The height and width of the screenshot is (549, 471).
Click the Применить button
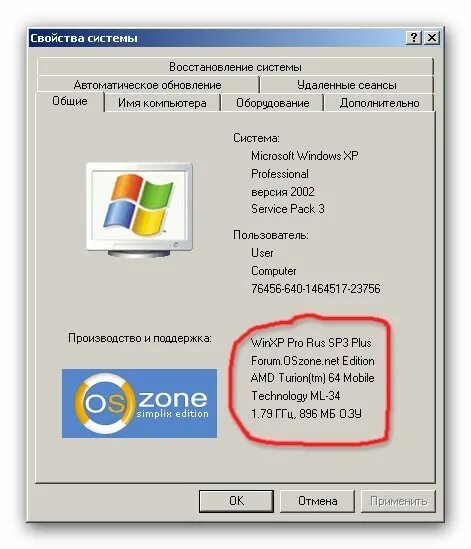(399, 501)
